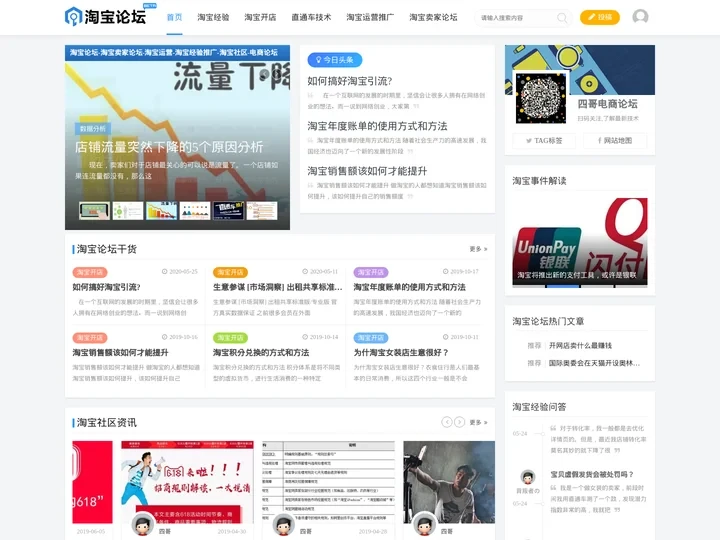This screenshot has width=720, height=540.
Task: Open the 618来啦 news card image
Action: [187, 482]
